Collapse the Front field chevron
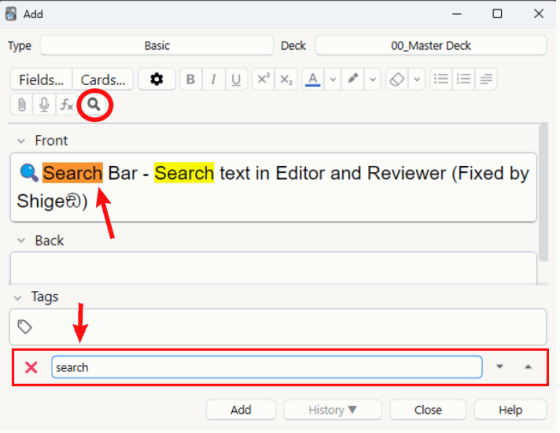Image resolution: width=560 pixels, height=433 pixels. click(21, 141)
